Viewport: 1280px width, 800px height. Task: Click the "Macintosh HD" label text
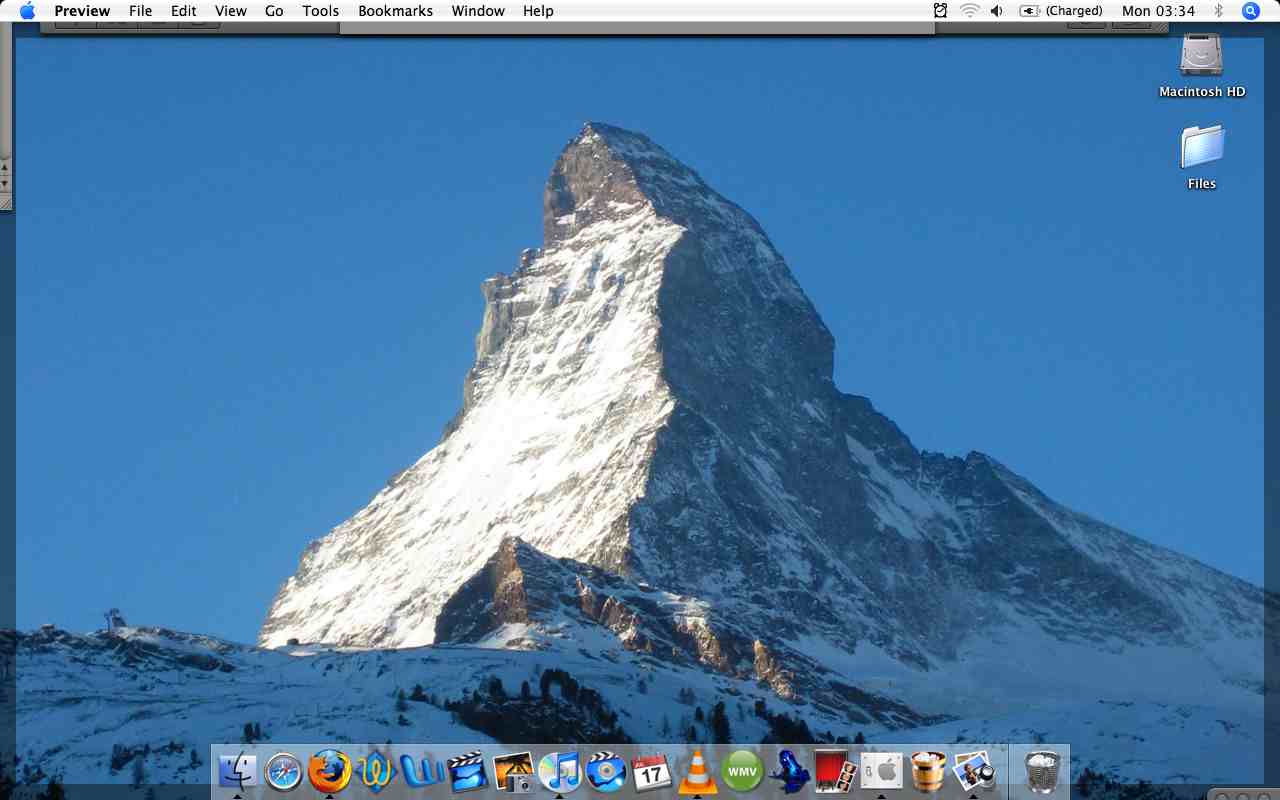click(1202, 91)
